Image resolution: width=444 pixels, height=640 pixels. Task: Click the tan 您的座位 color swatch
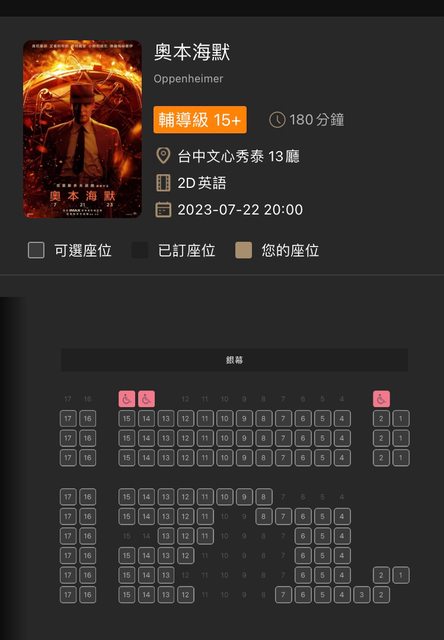(243, 250)
